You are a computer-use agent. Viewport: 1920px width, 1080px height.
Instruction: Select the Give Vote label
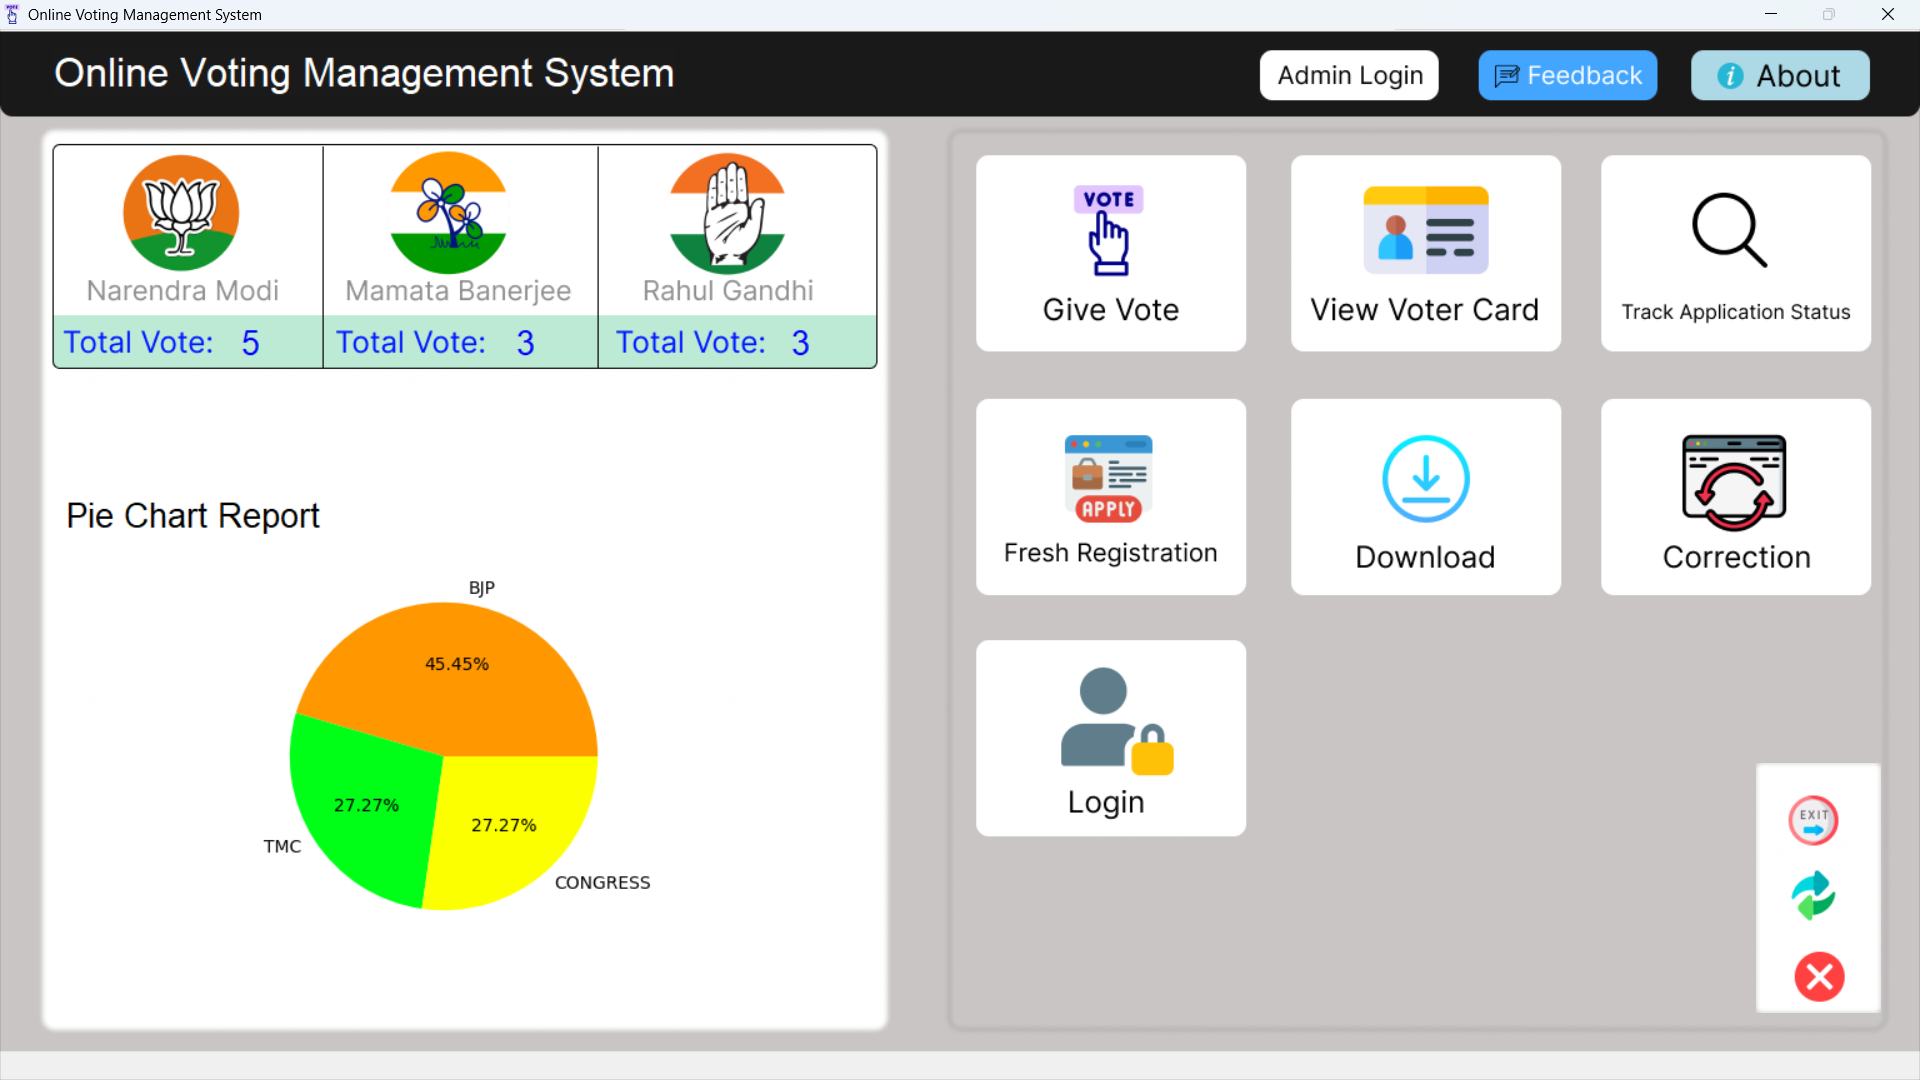pyautogui.click(x=1110, y=310)
